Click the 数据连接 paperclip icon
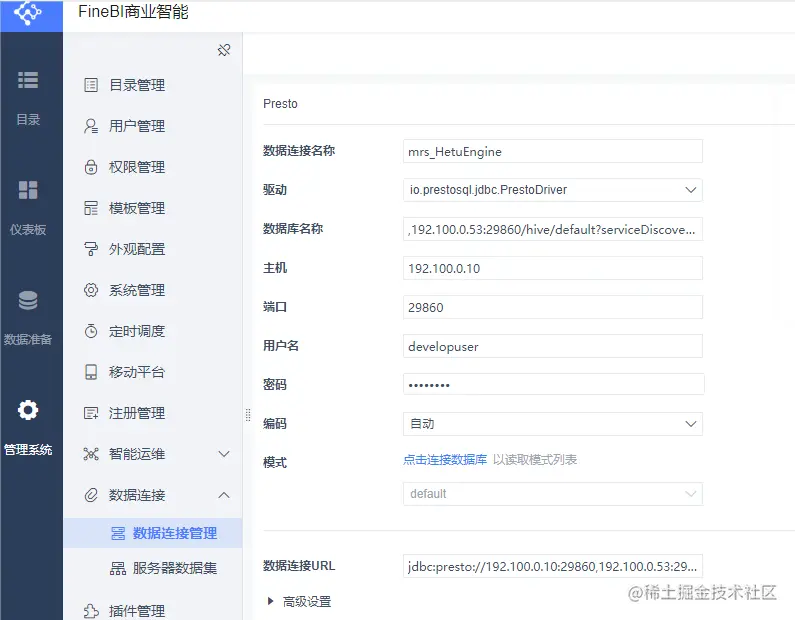Screen dimensions: 795x620 coord(91,495)
